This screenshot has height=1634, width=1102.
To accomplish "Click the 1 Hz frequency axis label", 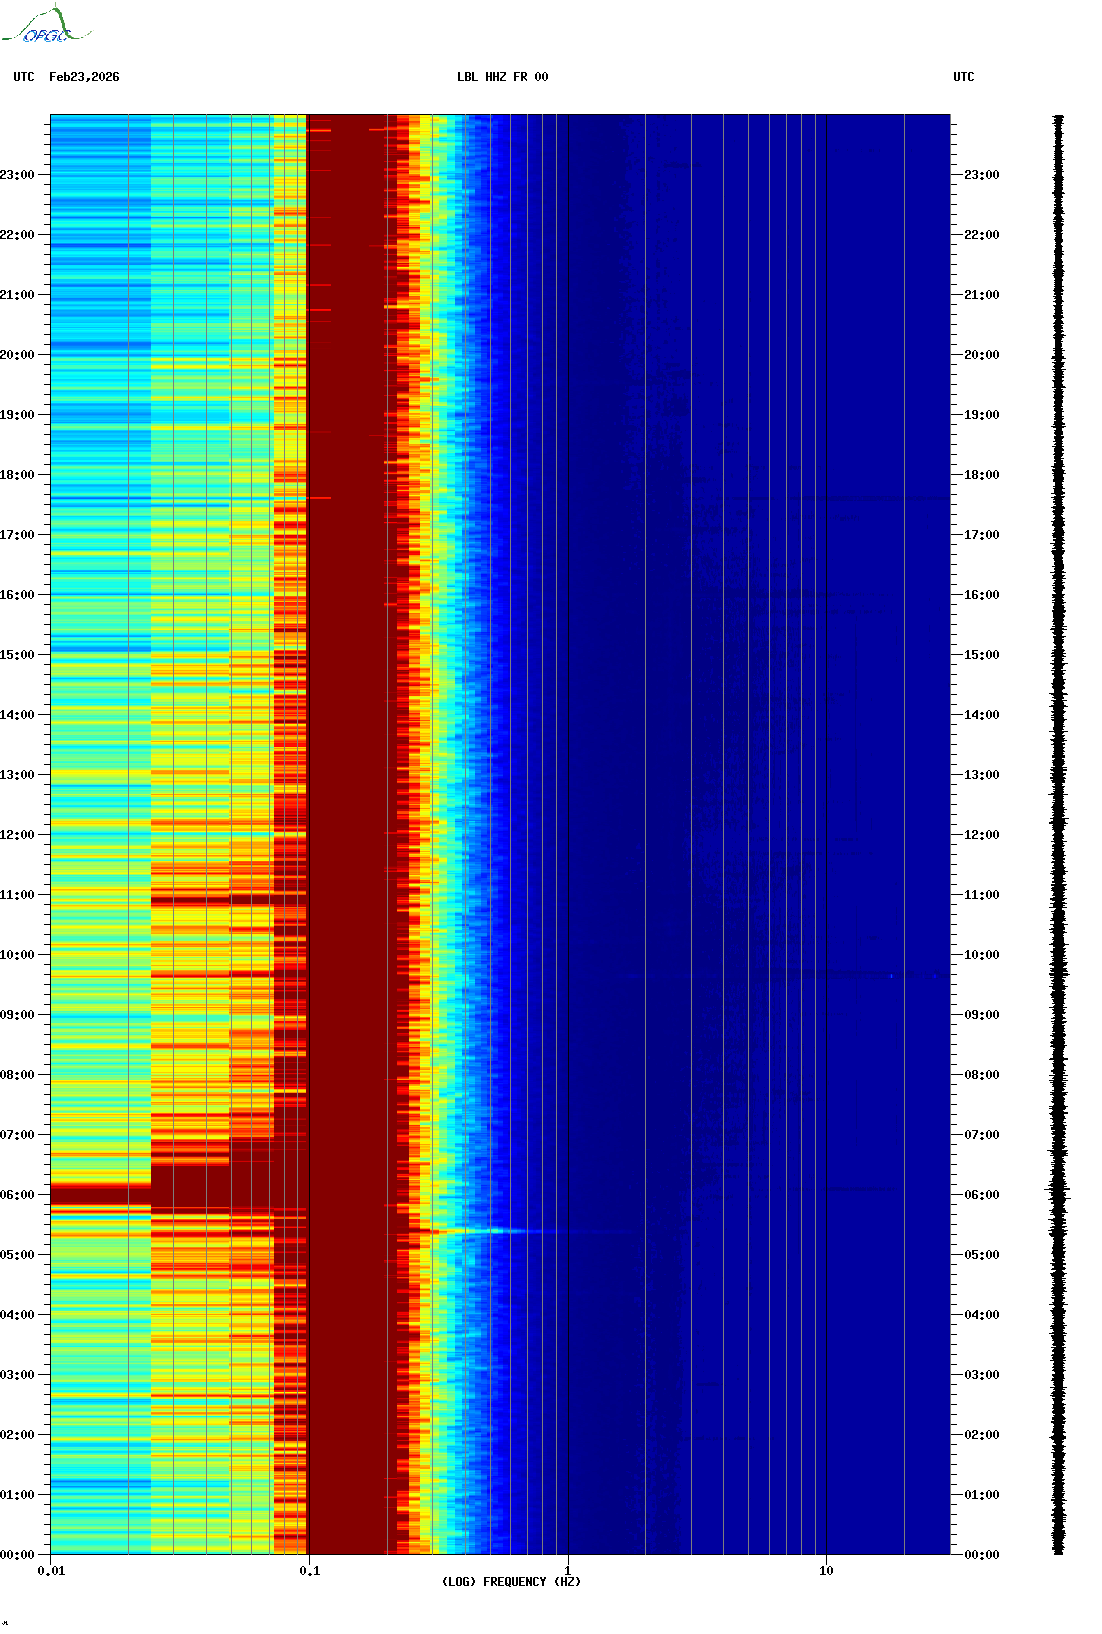I will (x=568, y=1571).
